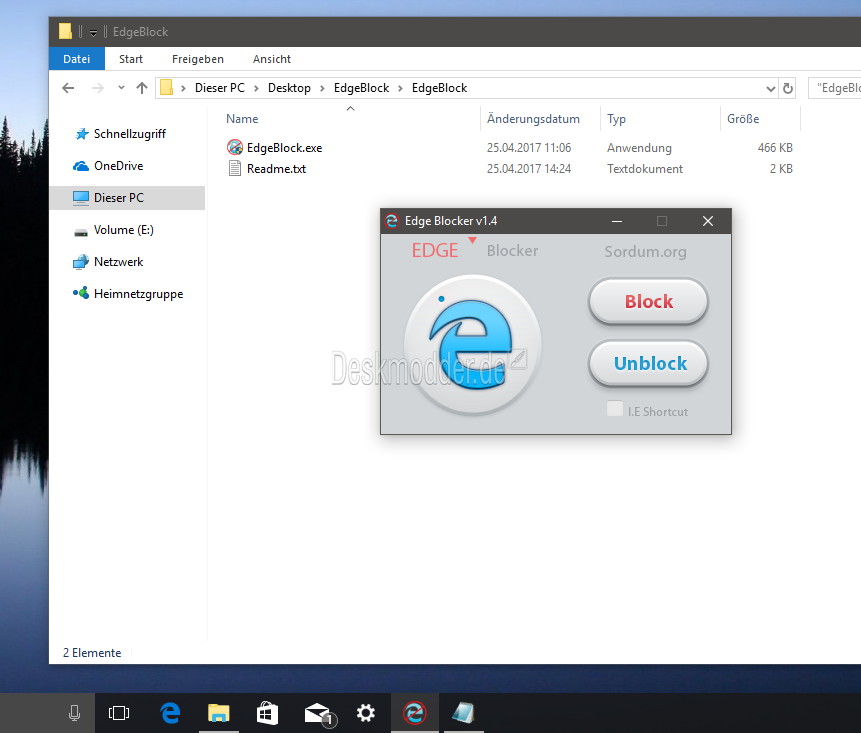
Task: Sort files by Änderungsdatum column
Action: (533, 119)
